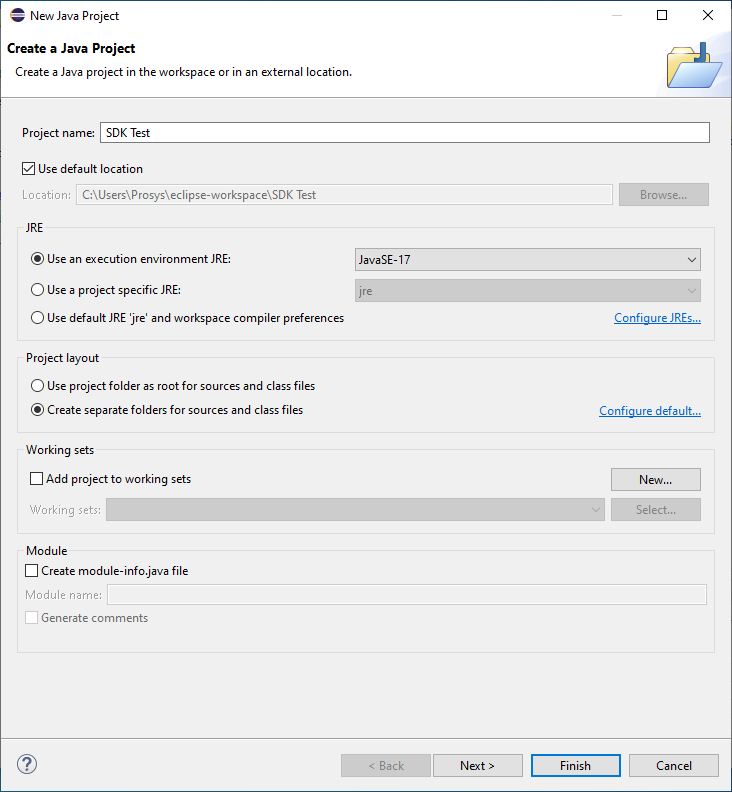Select Create separate folders radio button
Screen dimensions: 732x792
pos(38,410)
